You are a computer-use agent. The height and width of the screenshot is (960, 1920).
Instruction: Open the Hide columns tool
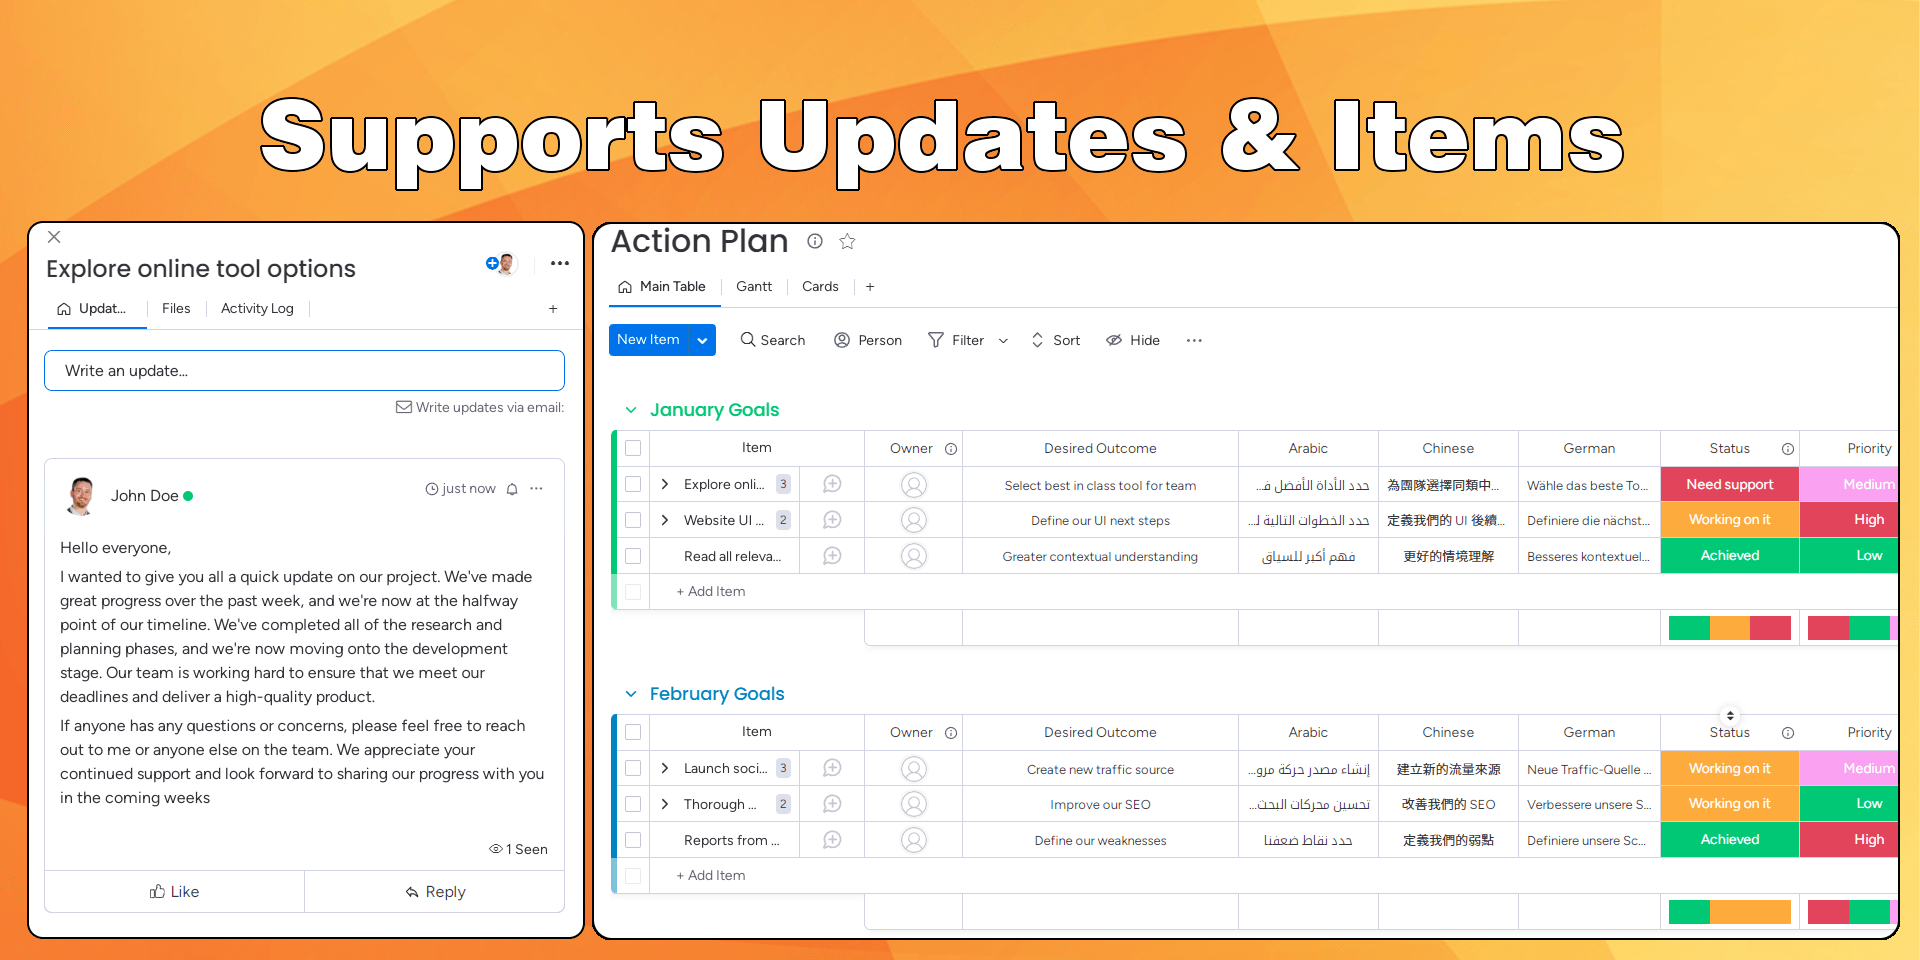point(1133,340)
